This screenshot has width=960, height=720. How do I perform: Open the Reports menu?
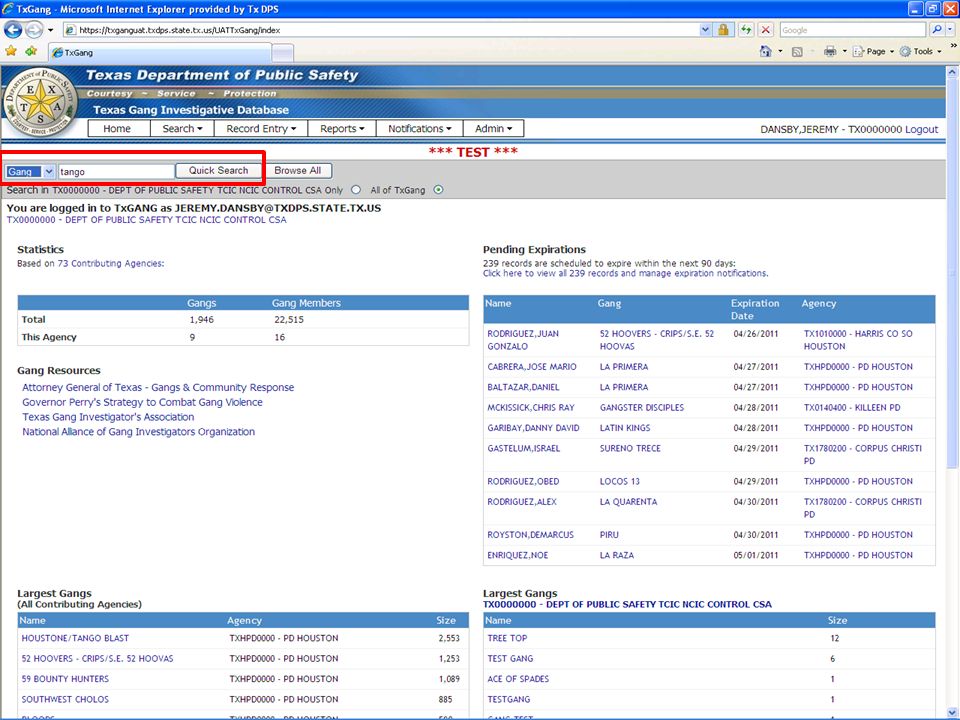coord(342,129)
